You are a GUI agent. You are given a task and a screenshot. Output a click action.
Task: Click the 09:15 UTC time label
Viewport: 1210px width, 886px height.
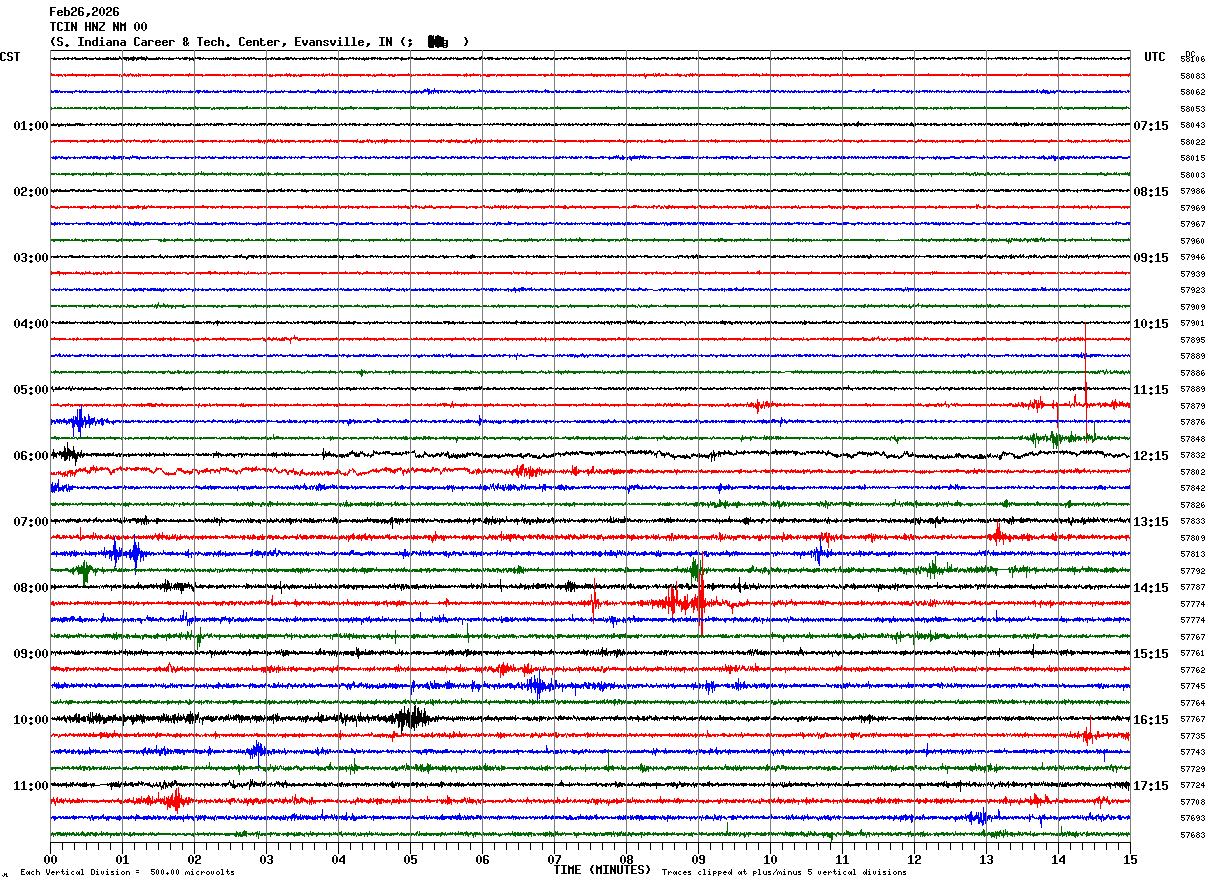coord(1151,258)
